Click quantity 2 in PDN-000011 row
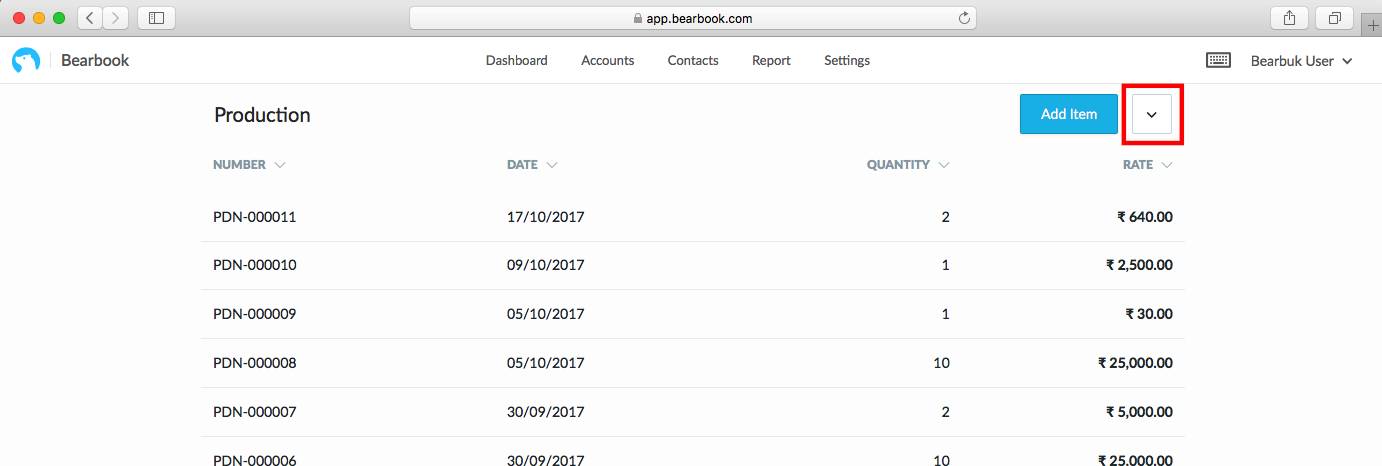 tap(946, 217)
